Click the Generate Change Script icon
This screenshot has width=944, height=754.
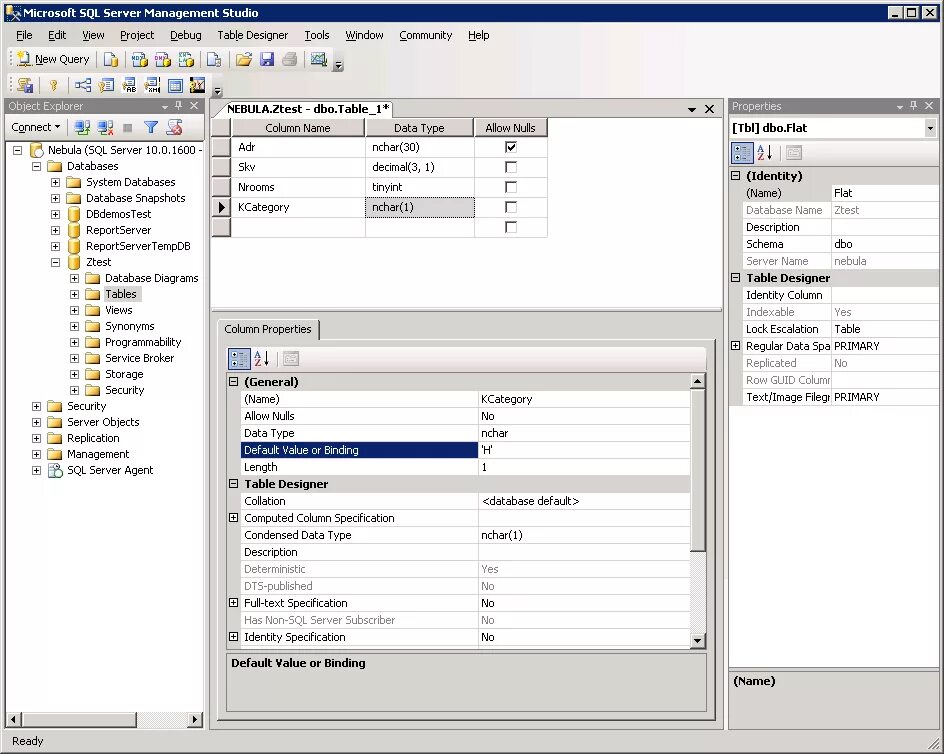[25, 85]
